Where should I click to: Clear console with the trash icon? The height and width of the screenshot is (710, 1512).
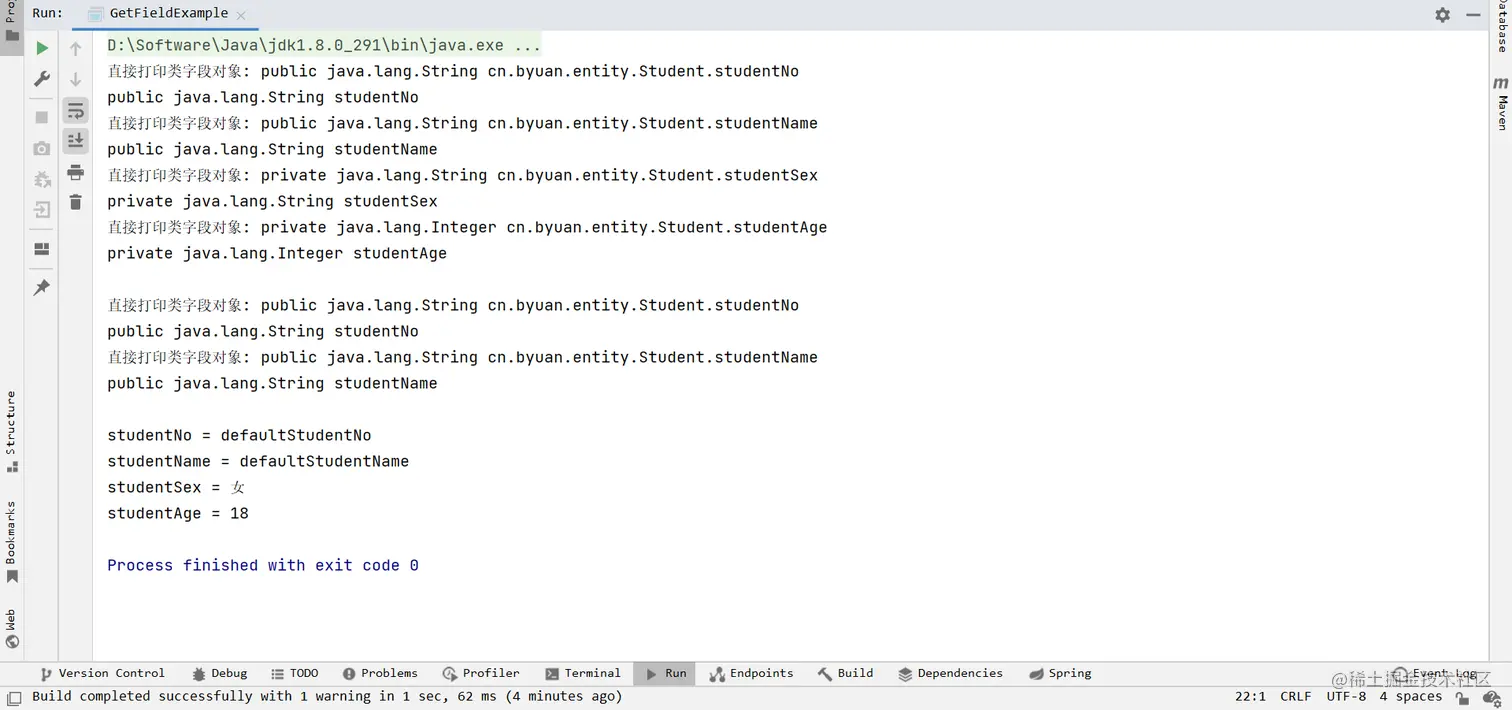pos(76,203)
